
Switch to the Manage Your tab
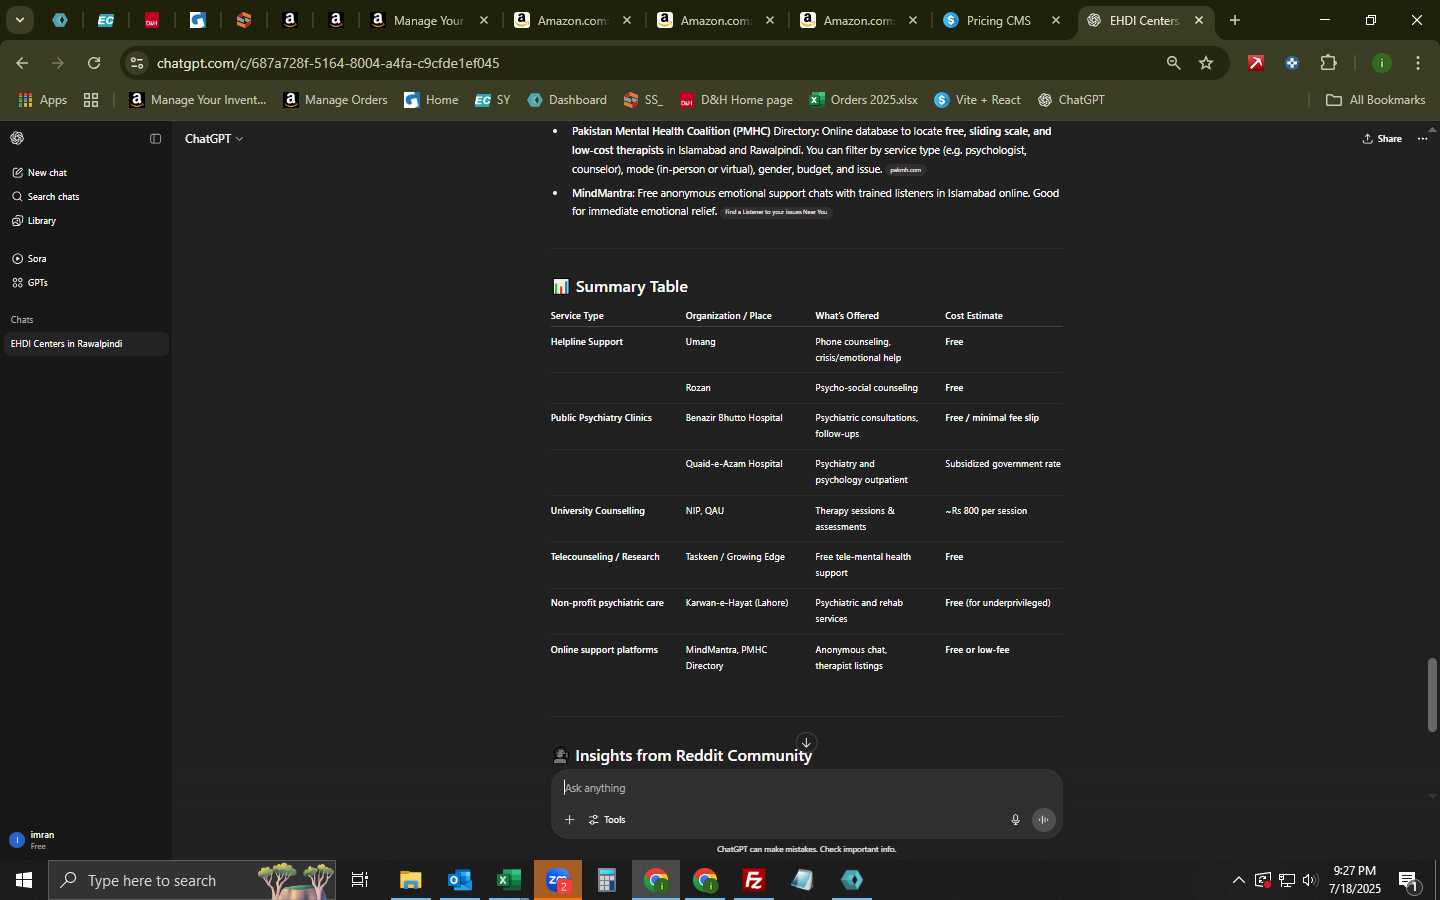(430, 20)
